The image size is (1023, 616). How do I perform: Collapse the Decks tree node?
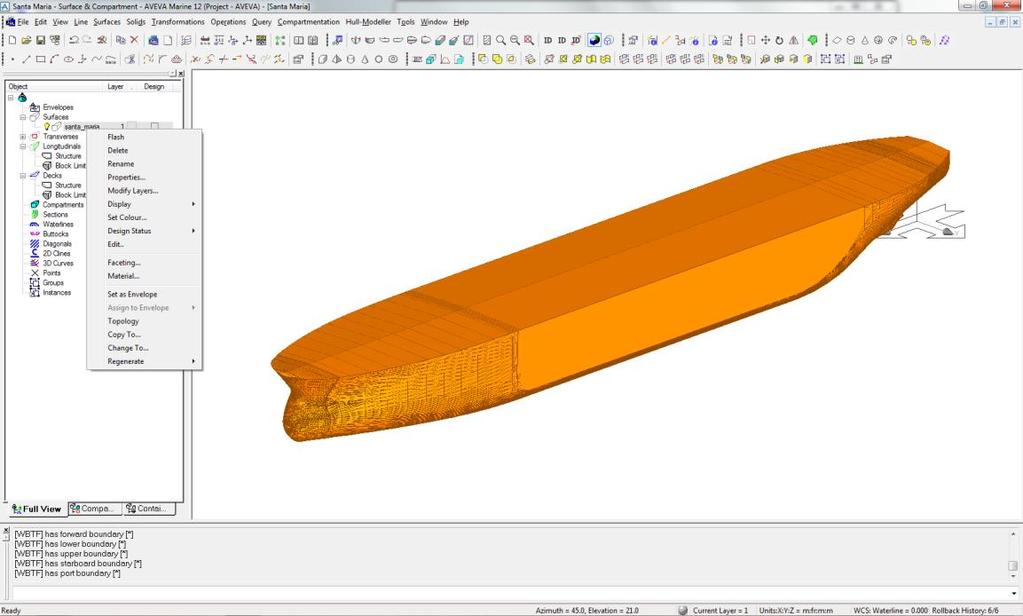click(x=23, y=176)
